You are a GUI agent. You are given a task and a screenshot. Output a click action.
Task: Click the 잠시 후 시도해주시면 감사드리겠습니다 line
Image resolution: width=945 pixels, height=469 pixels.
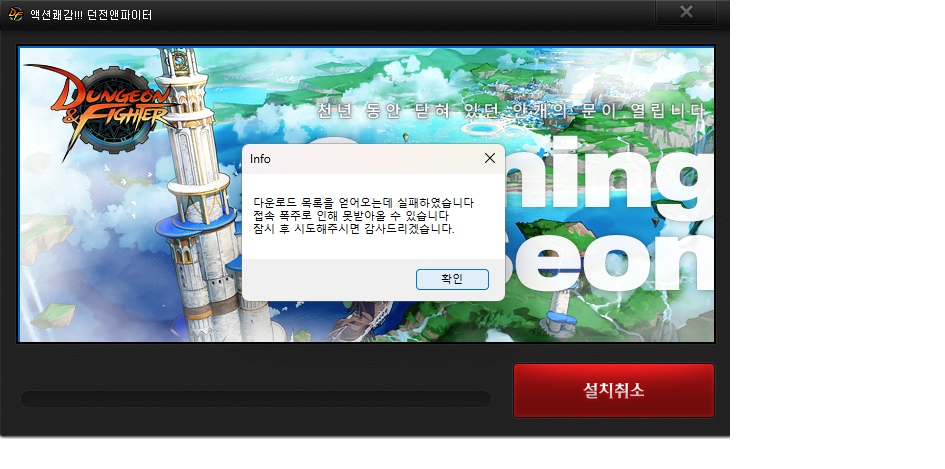(x=354, y=229)
